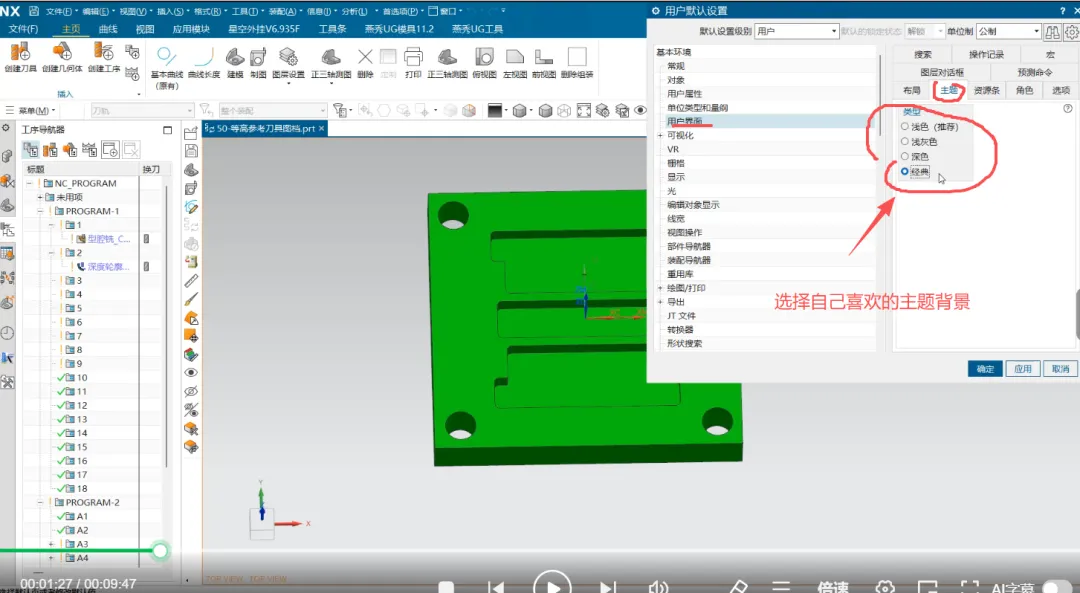Screen dimensions: 1080x593
Task: Click the binoculars find icon in the settings dialog
Action: coord(1052,32)
